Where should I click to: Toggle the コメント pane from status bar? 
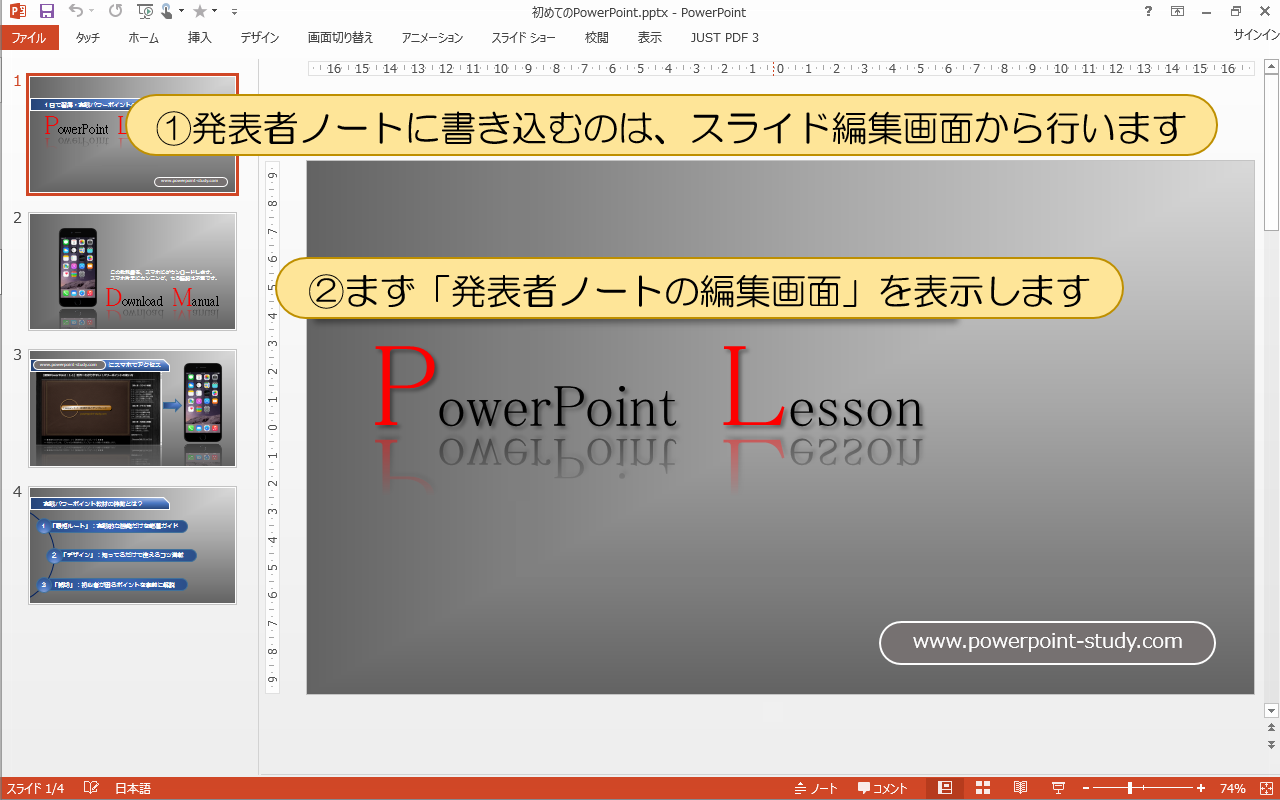point(883,789)
